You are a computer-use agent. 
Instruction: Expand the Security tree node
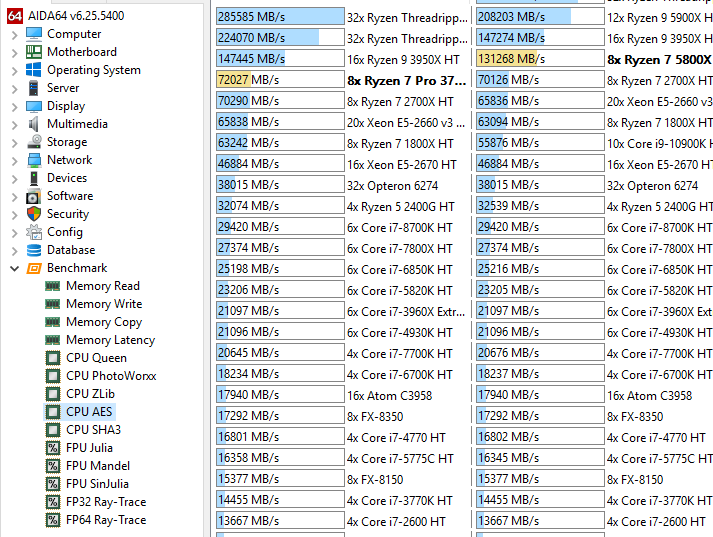pyautogui.click(x=15, y=215)
